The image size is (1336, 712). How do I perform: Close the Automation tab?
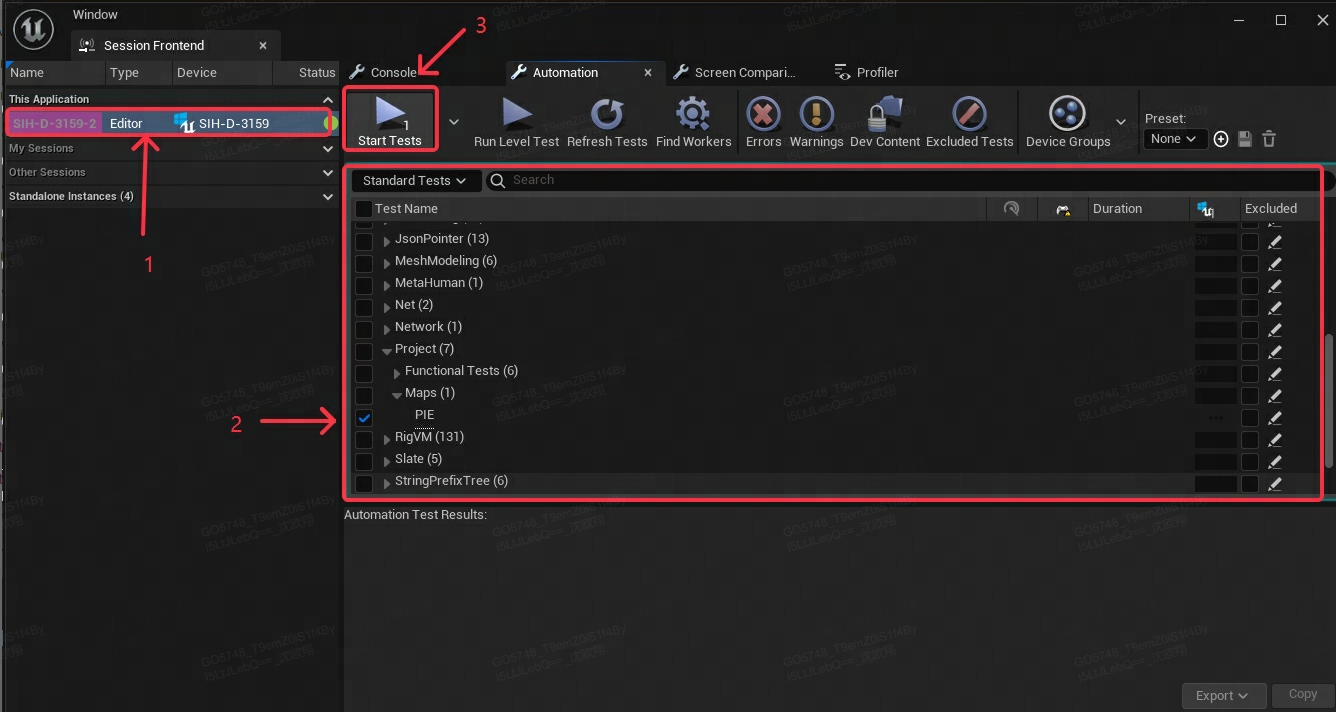tap(648, 72)
